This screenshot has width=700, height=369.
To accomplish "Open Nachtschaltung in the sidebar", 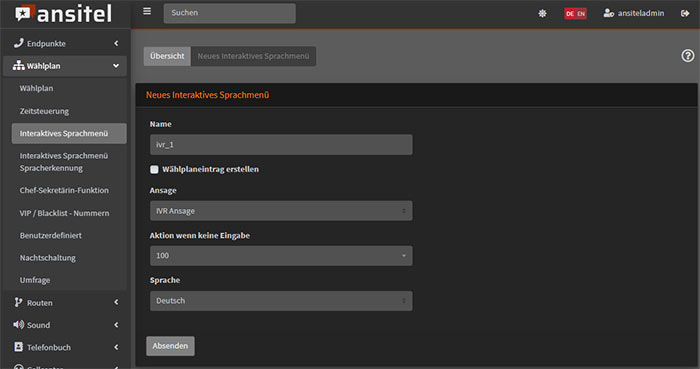I will point(48,258).
